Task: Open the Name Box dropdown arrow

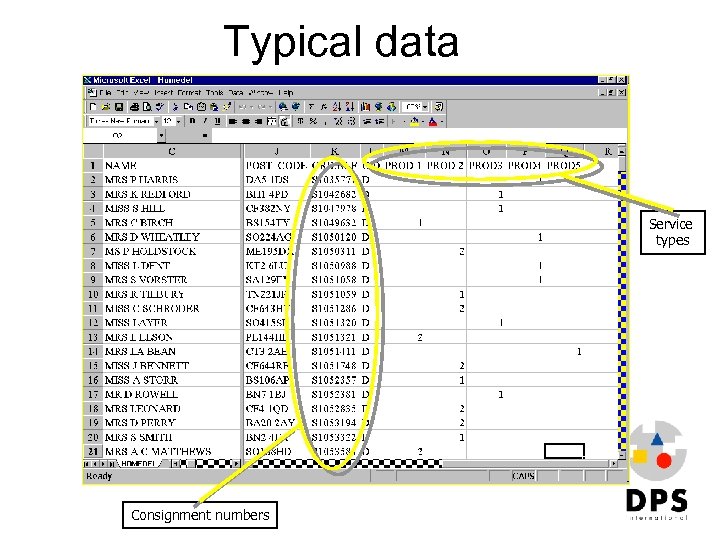Action: (161, 135)
